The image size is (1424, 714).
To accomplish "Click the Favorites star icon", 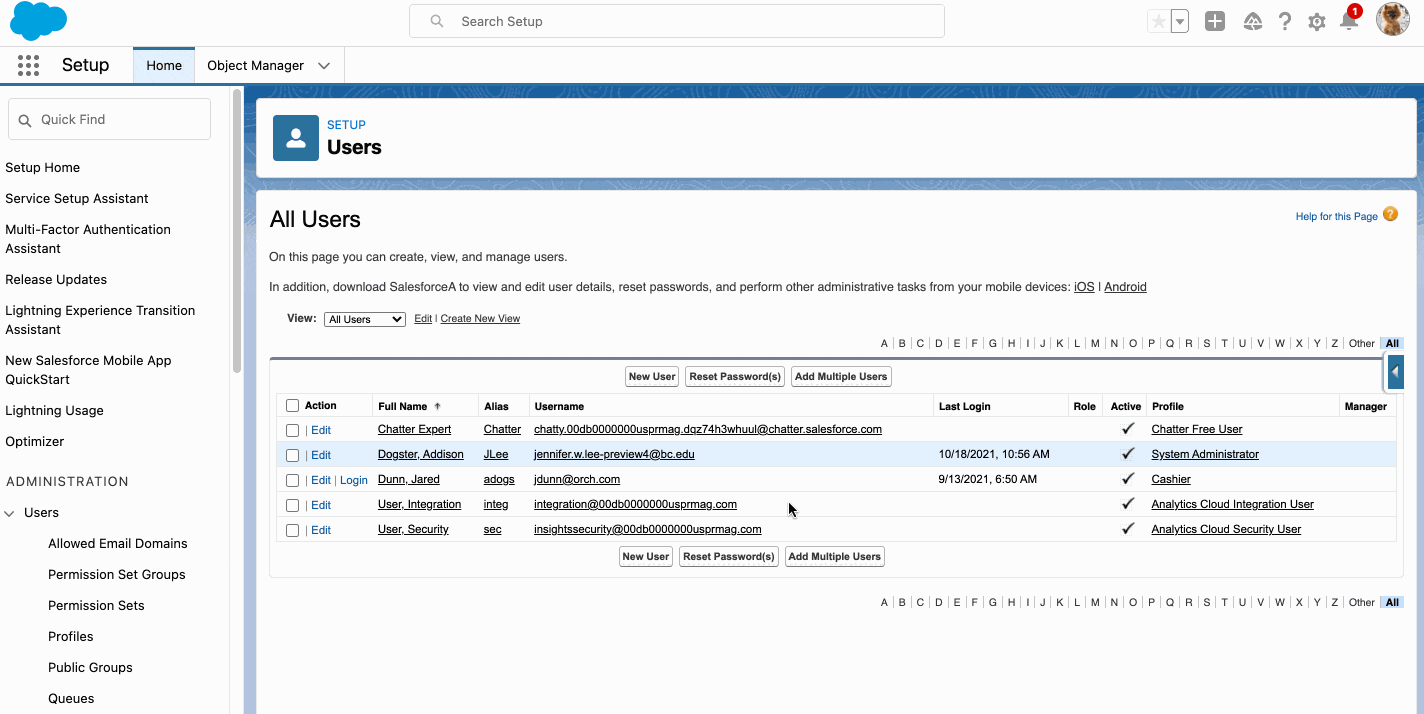I will (x=1159, y=22).
